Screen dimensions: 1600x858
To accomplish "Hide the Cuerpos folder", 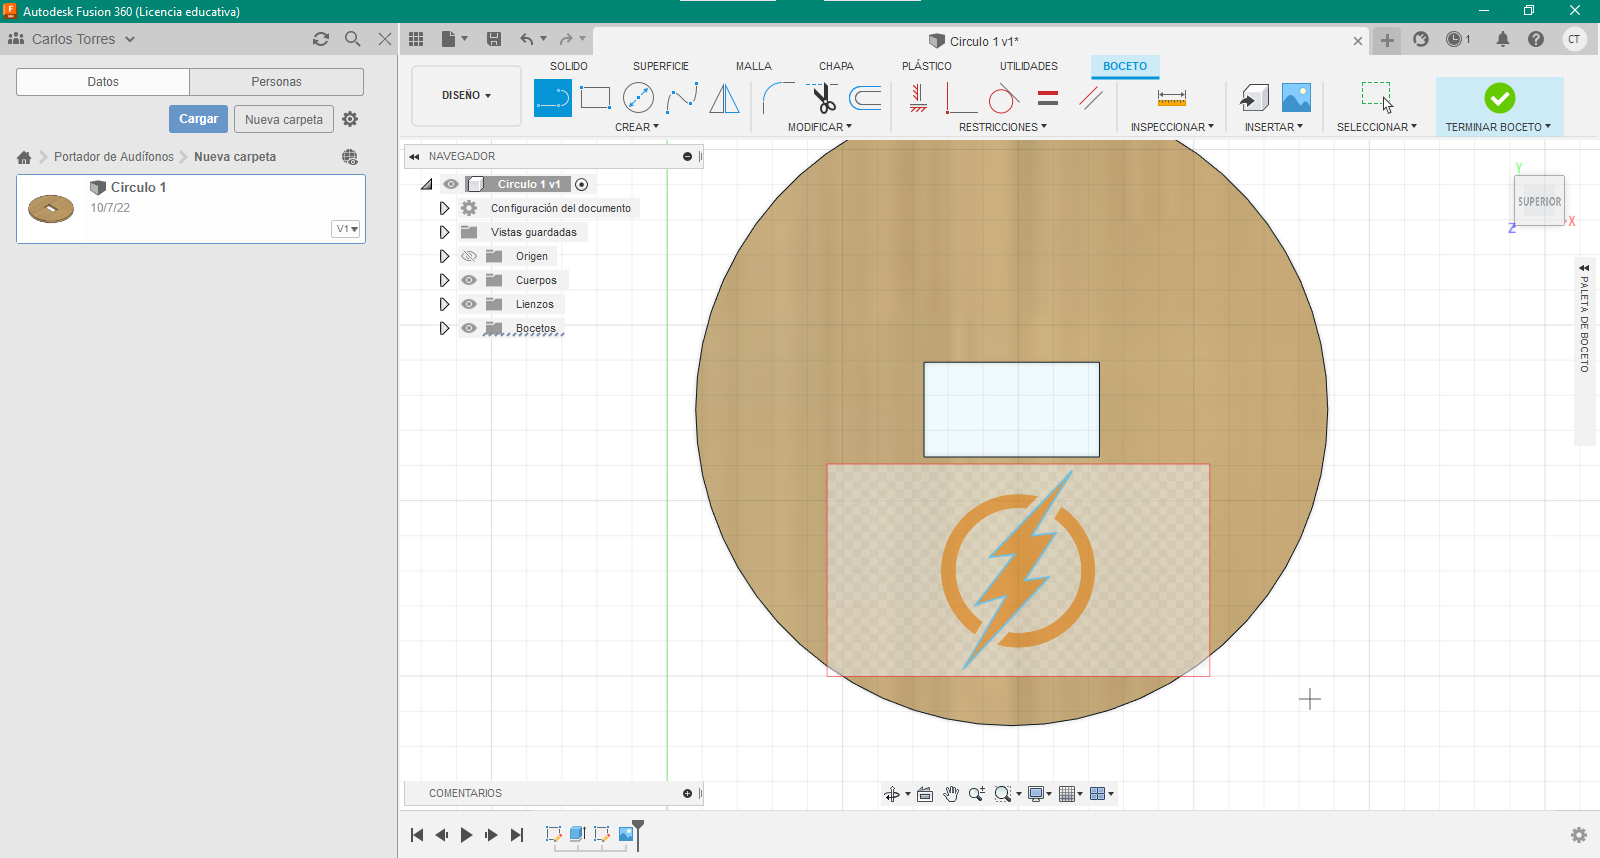I will click(x=469, y=280).
